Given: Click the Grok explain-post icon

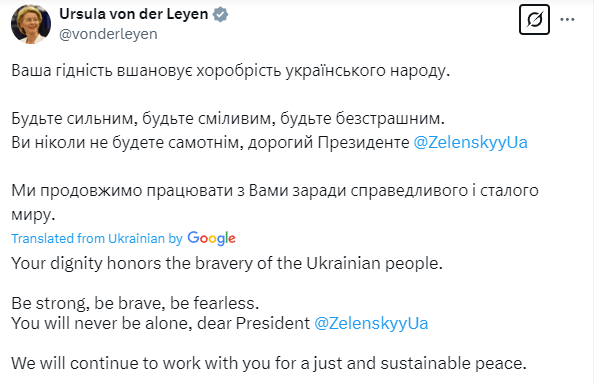Looking at the screenshot, I should [534, 19].
